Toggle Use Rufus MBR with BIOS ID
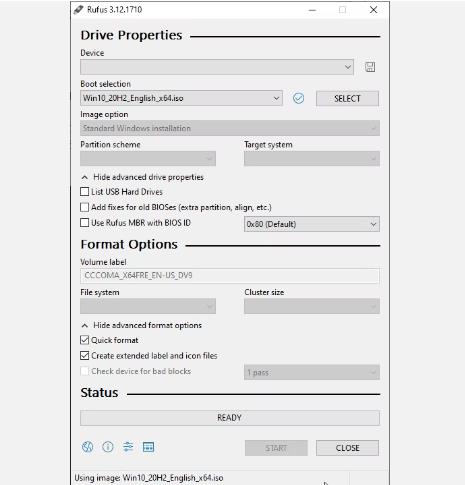Viewport: 465px width, 485px height. coord(85,223)
